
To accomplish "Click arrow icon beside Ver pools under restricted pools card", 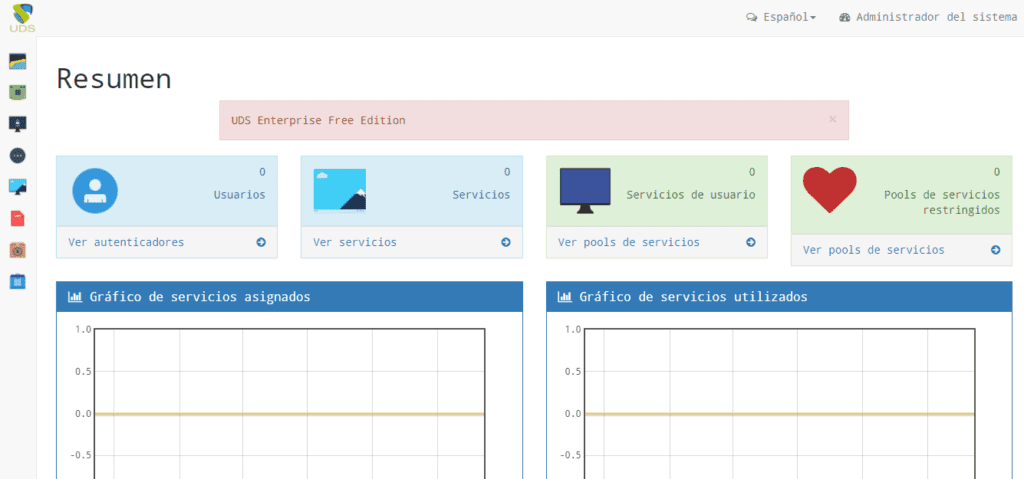I will tap(995, 250).
